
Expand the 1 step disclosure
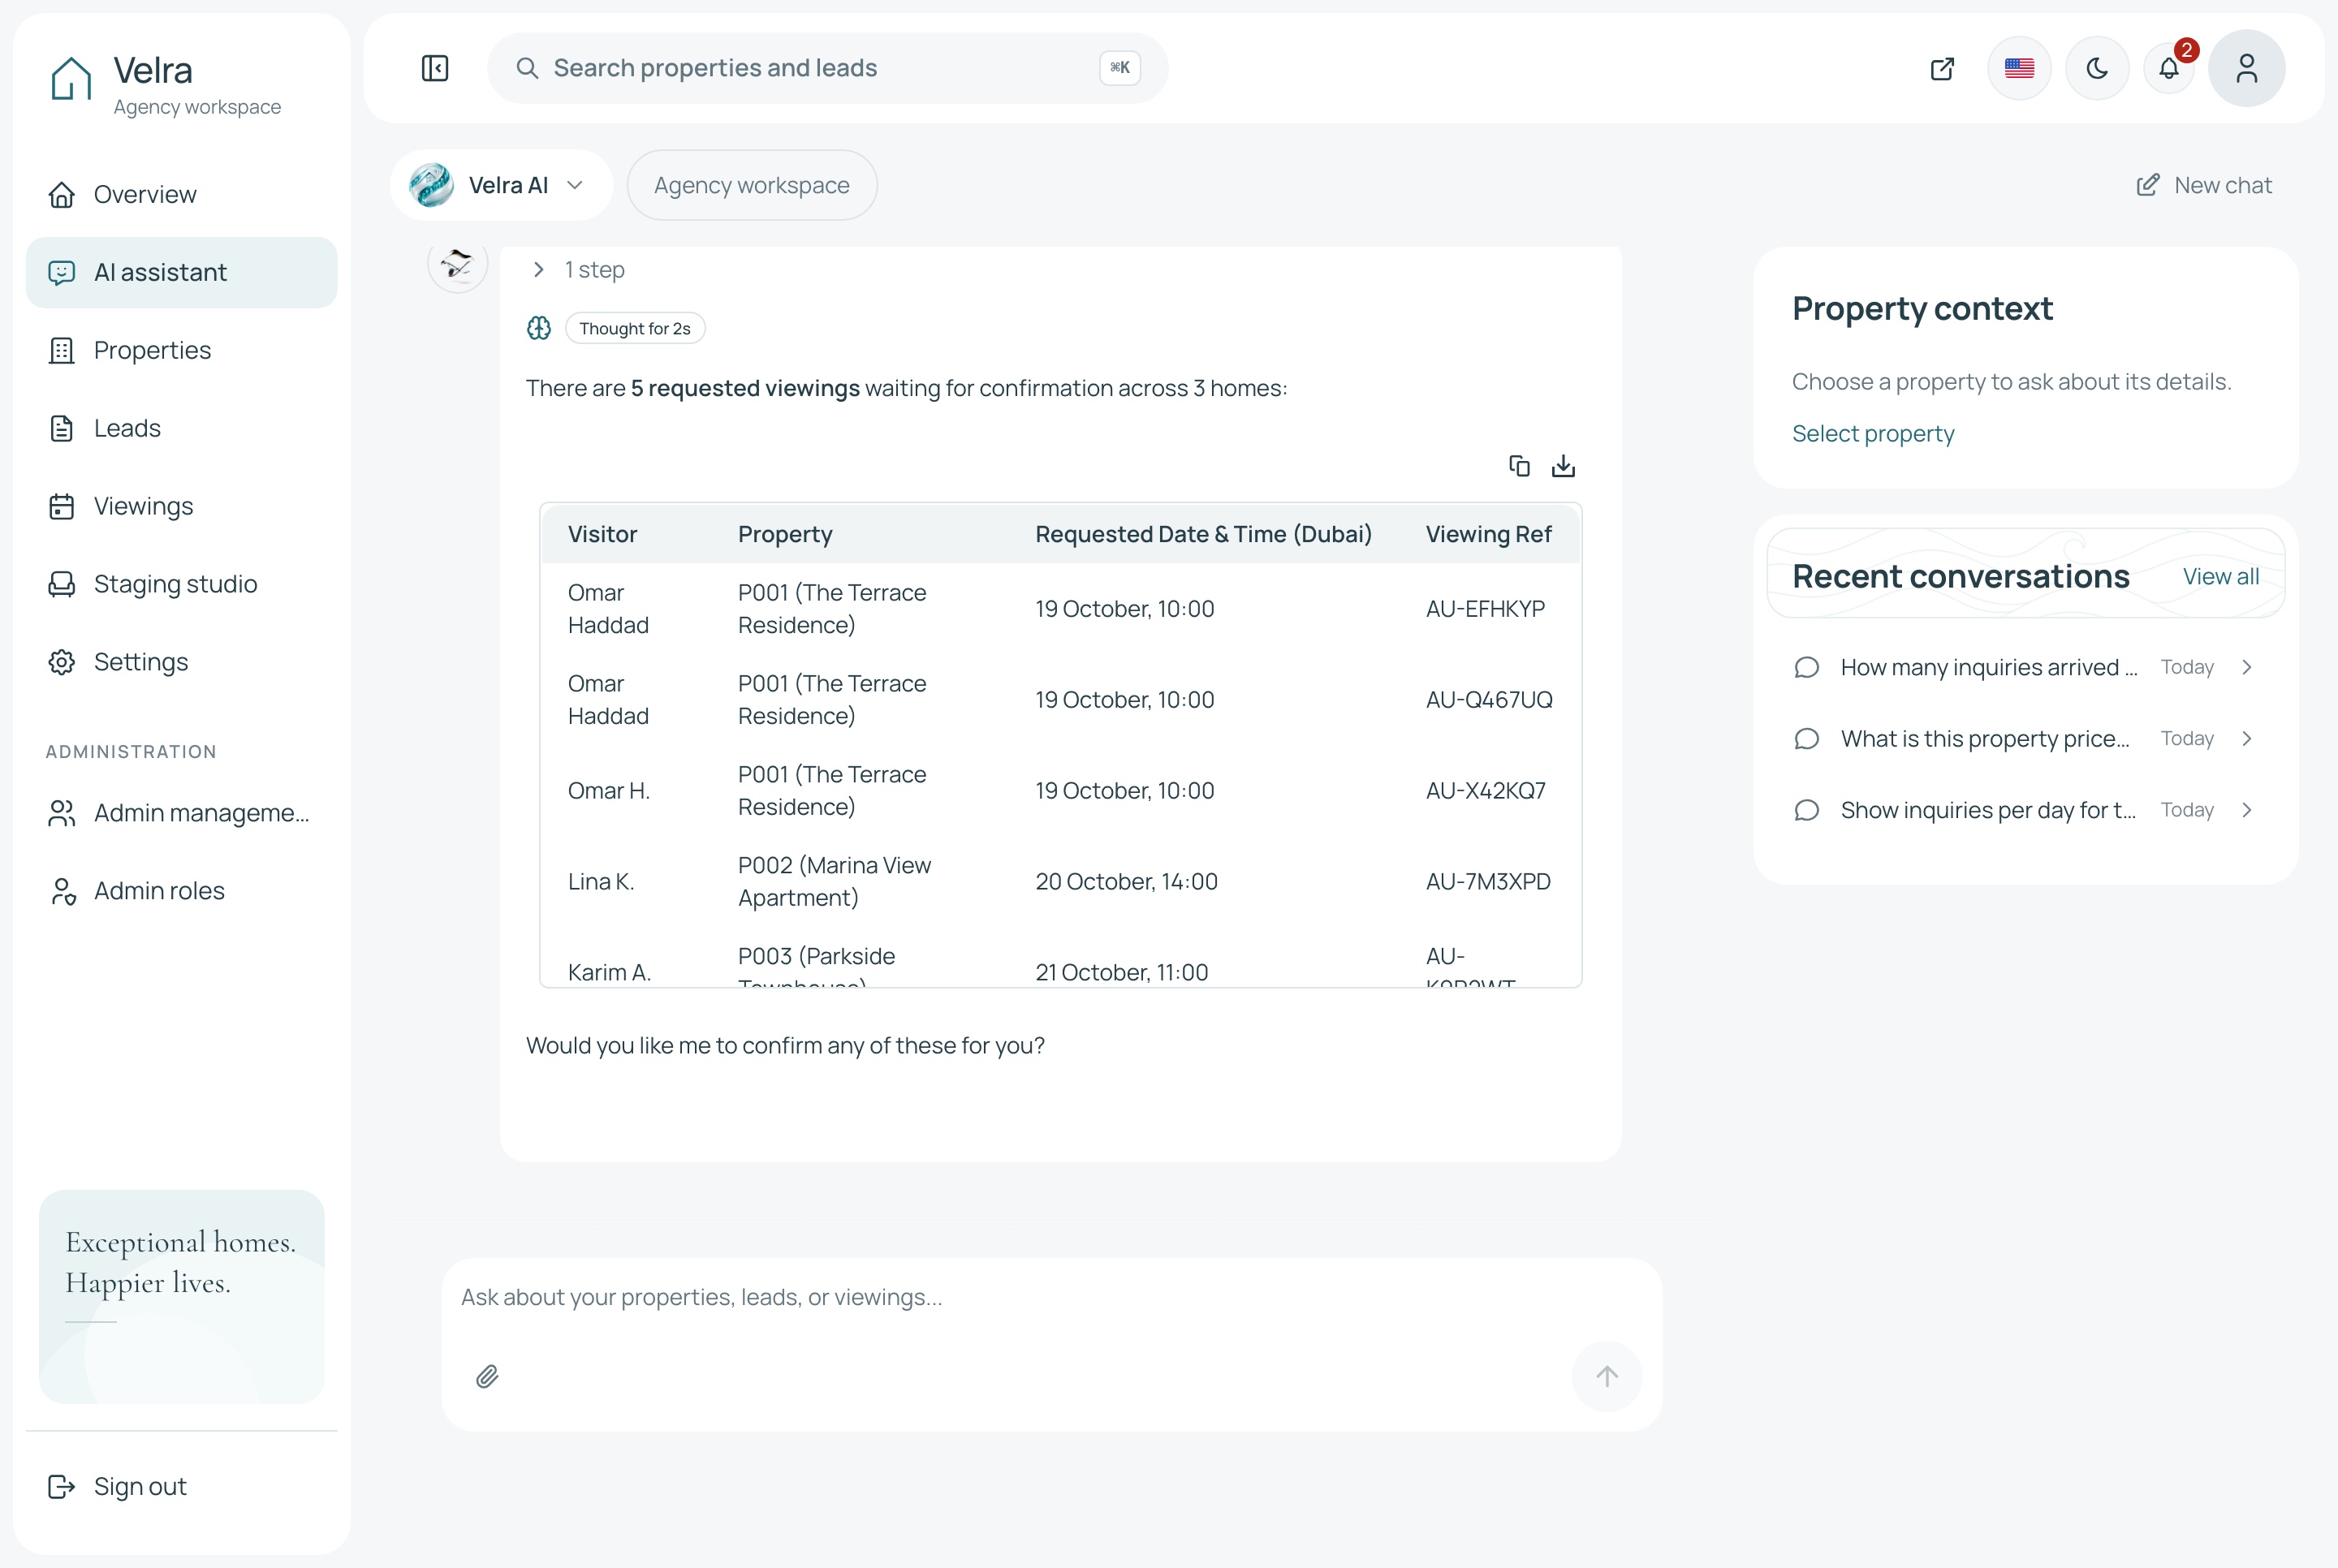point(578,270)
